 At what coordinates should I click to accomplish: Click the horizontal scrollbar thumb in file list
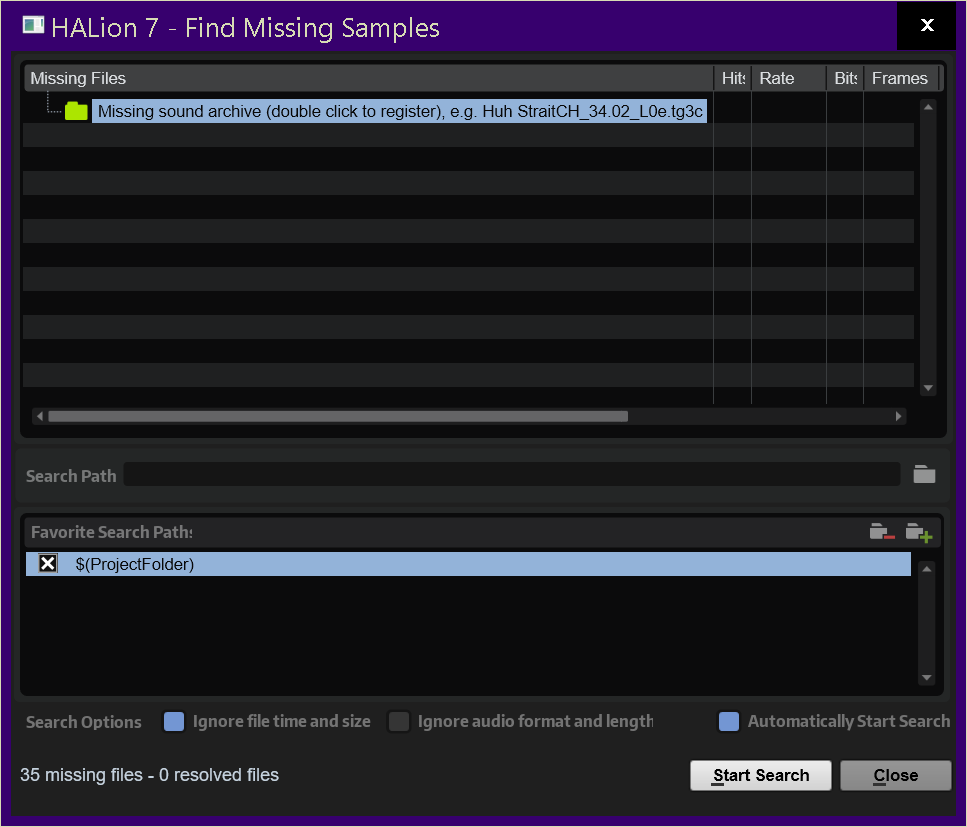[x=338, y=416]
